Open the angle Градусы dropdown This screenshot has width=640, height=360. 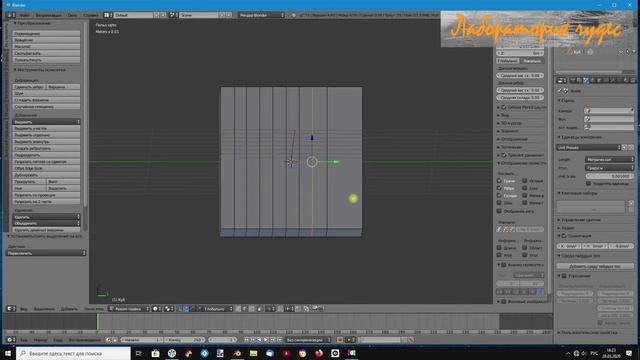pyautogui.click(x=610, y=168)
